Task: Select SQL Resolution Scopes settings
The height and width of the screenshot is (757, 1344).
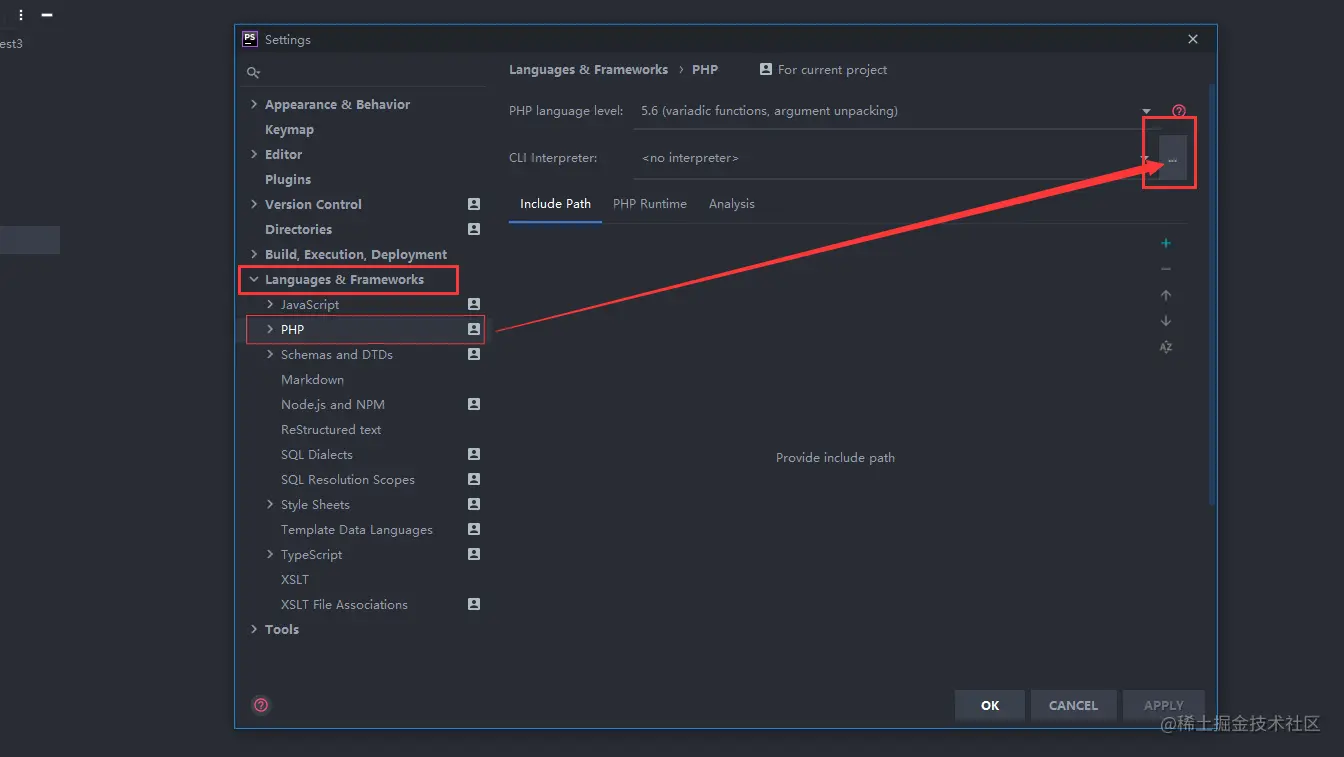Action: click(x=348, y=479)
